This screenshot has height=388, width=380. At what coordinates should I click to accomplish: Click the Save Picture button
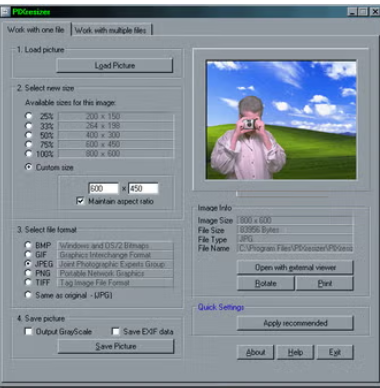[x=116, y=346]
